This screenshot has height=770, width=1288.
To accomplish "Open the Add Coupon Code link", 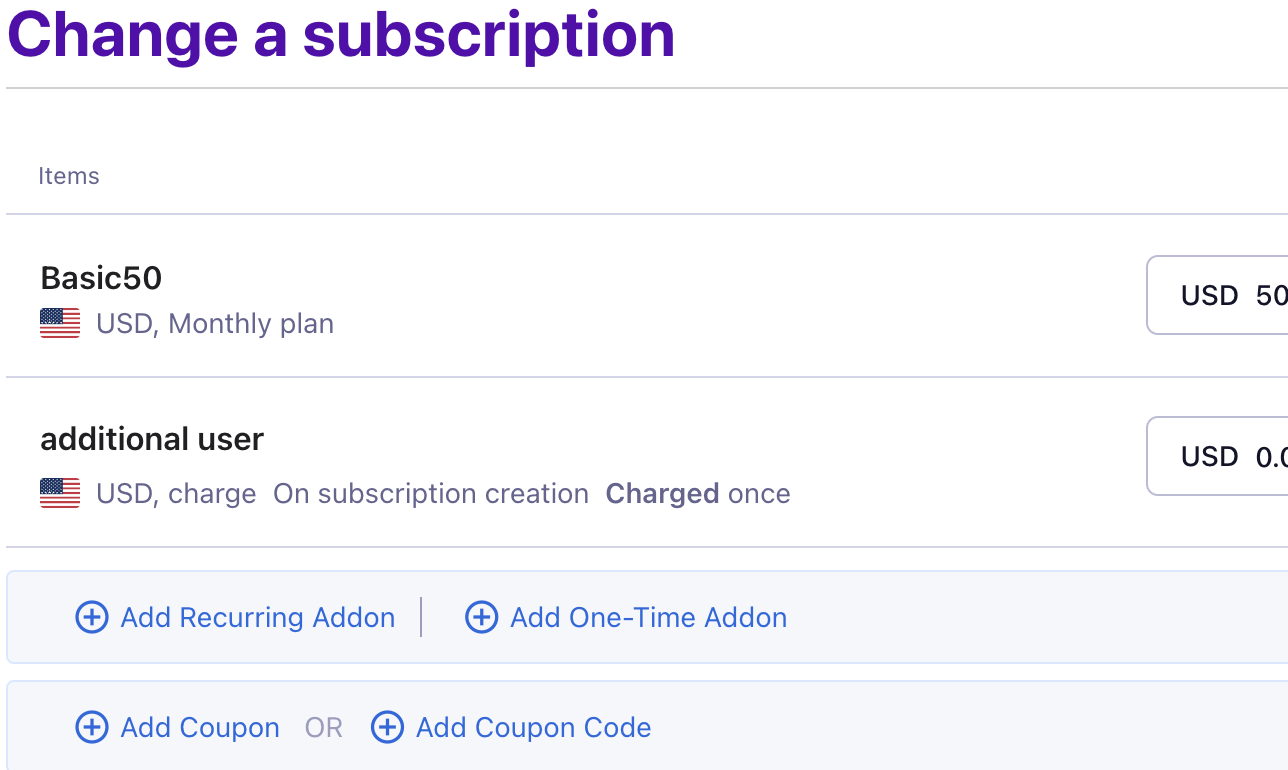I will pos(533,728).
